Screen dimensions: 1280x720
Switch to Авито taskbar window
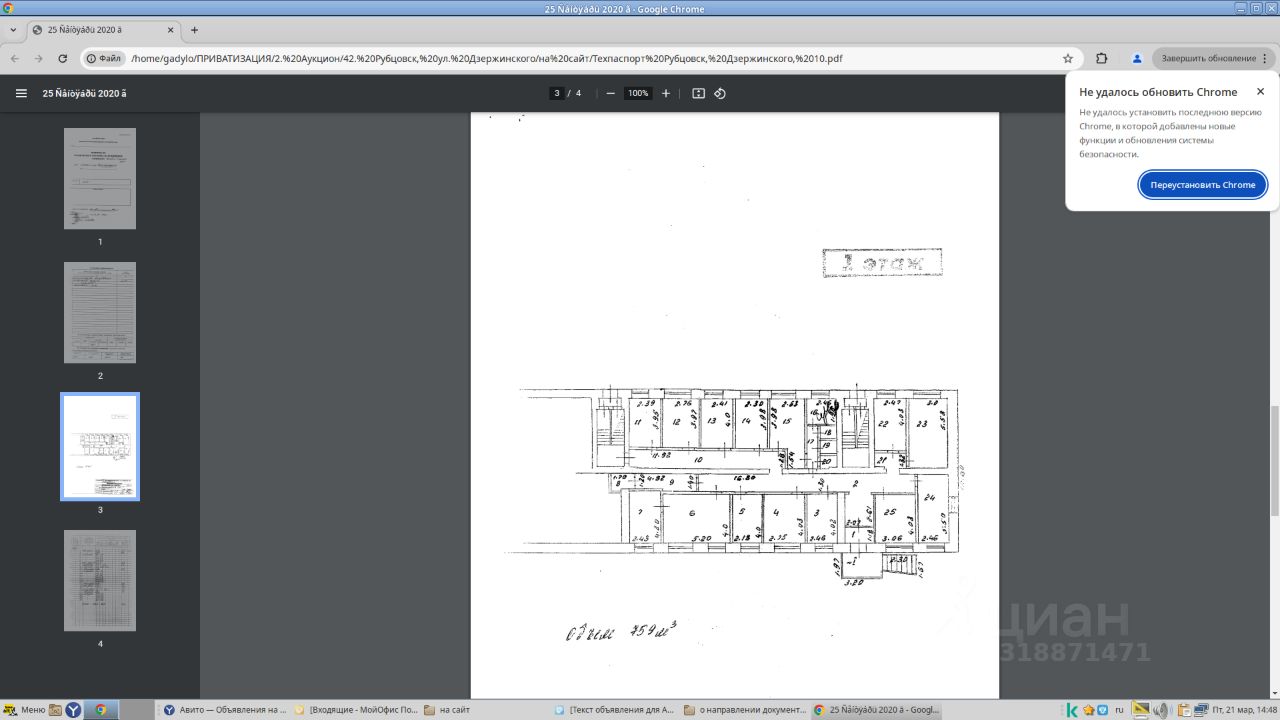click(224, 710)
